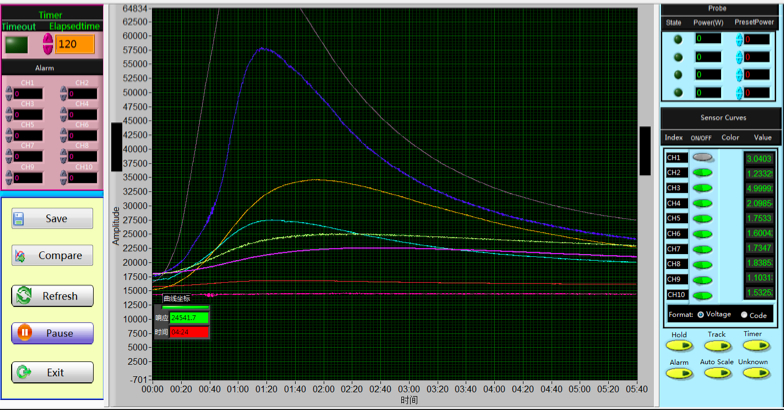Adjust the second probe PresetPower stepper

coord(739,57)
